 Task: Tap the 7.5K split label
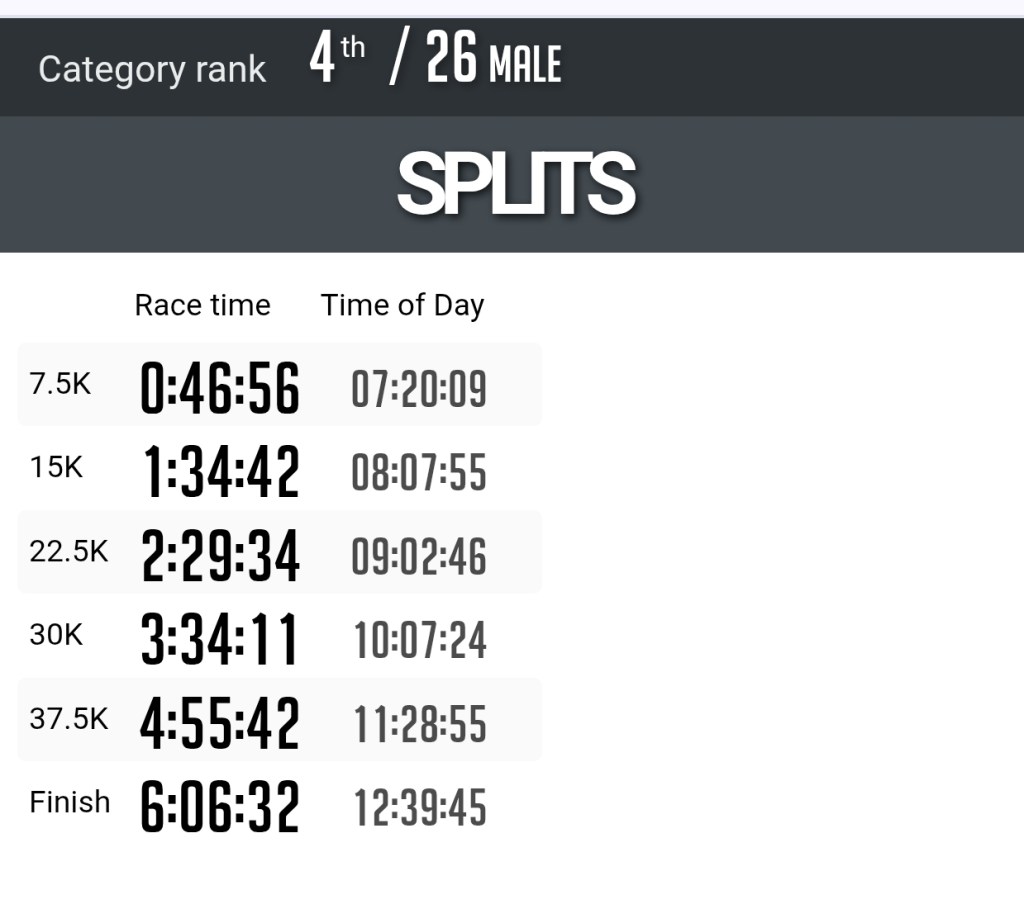60,384
